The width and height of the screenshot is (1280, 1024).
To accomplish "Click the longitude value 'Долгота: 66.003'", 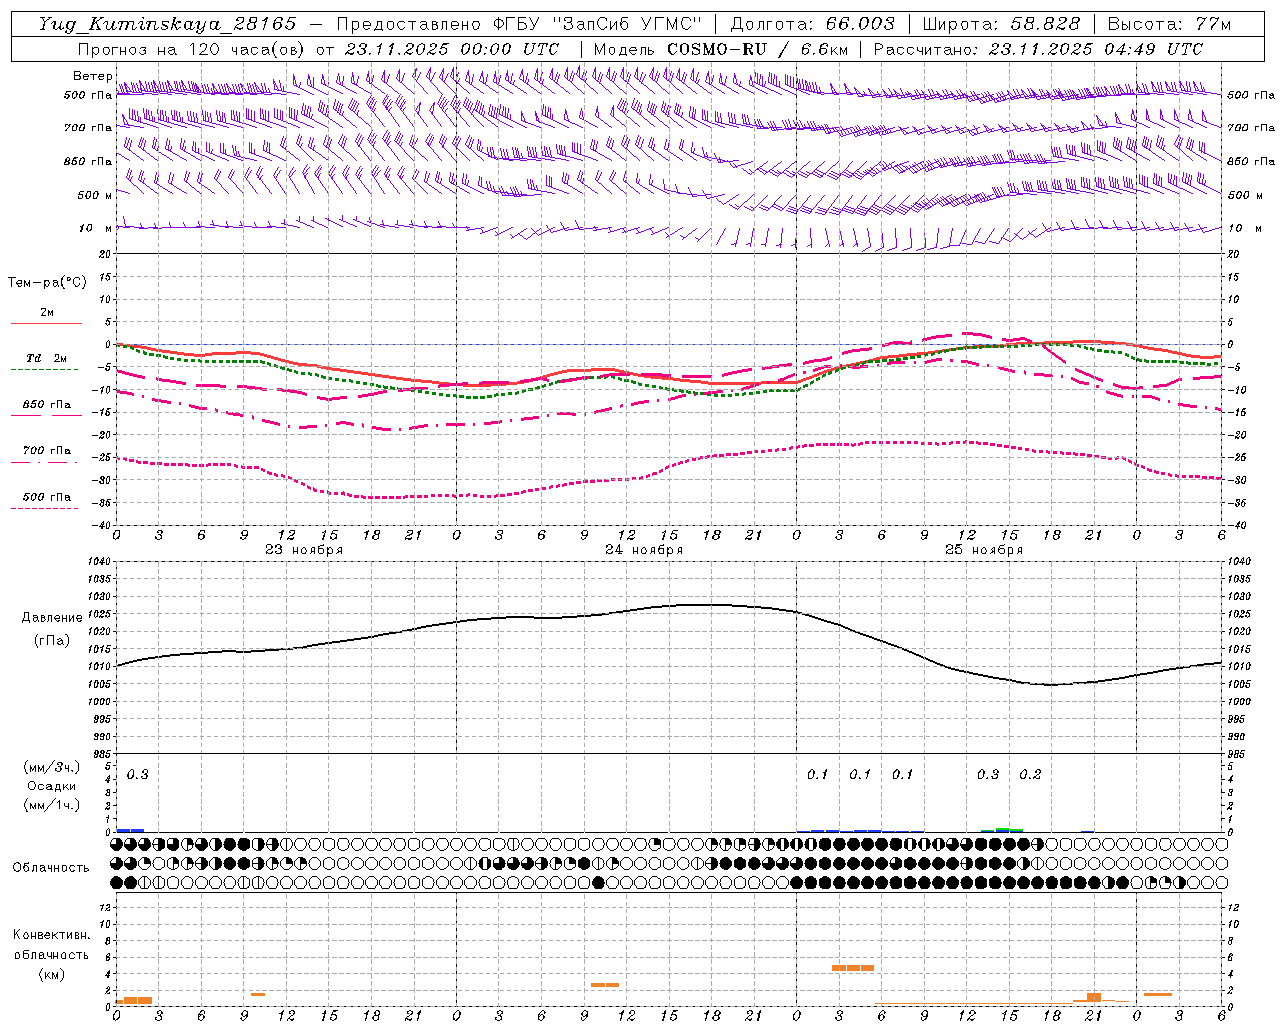I will 812,24.
